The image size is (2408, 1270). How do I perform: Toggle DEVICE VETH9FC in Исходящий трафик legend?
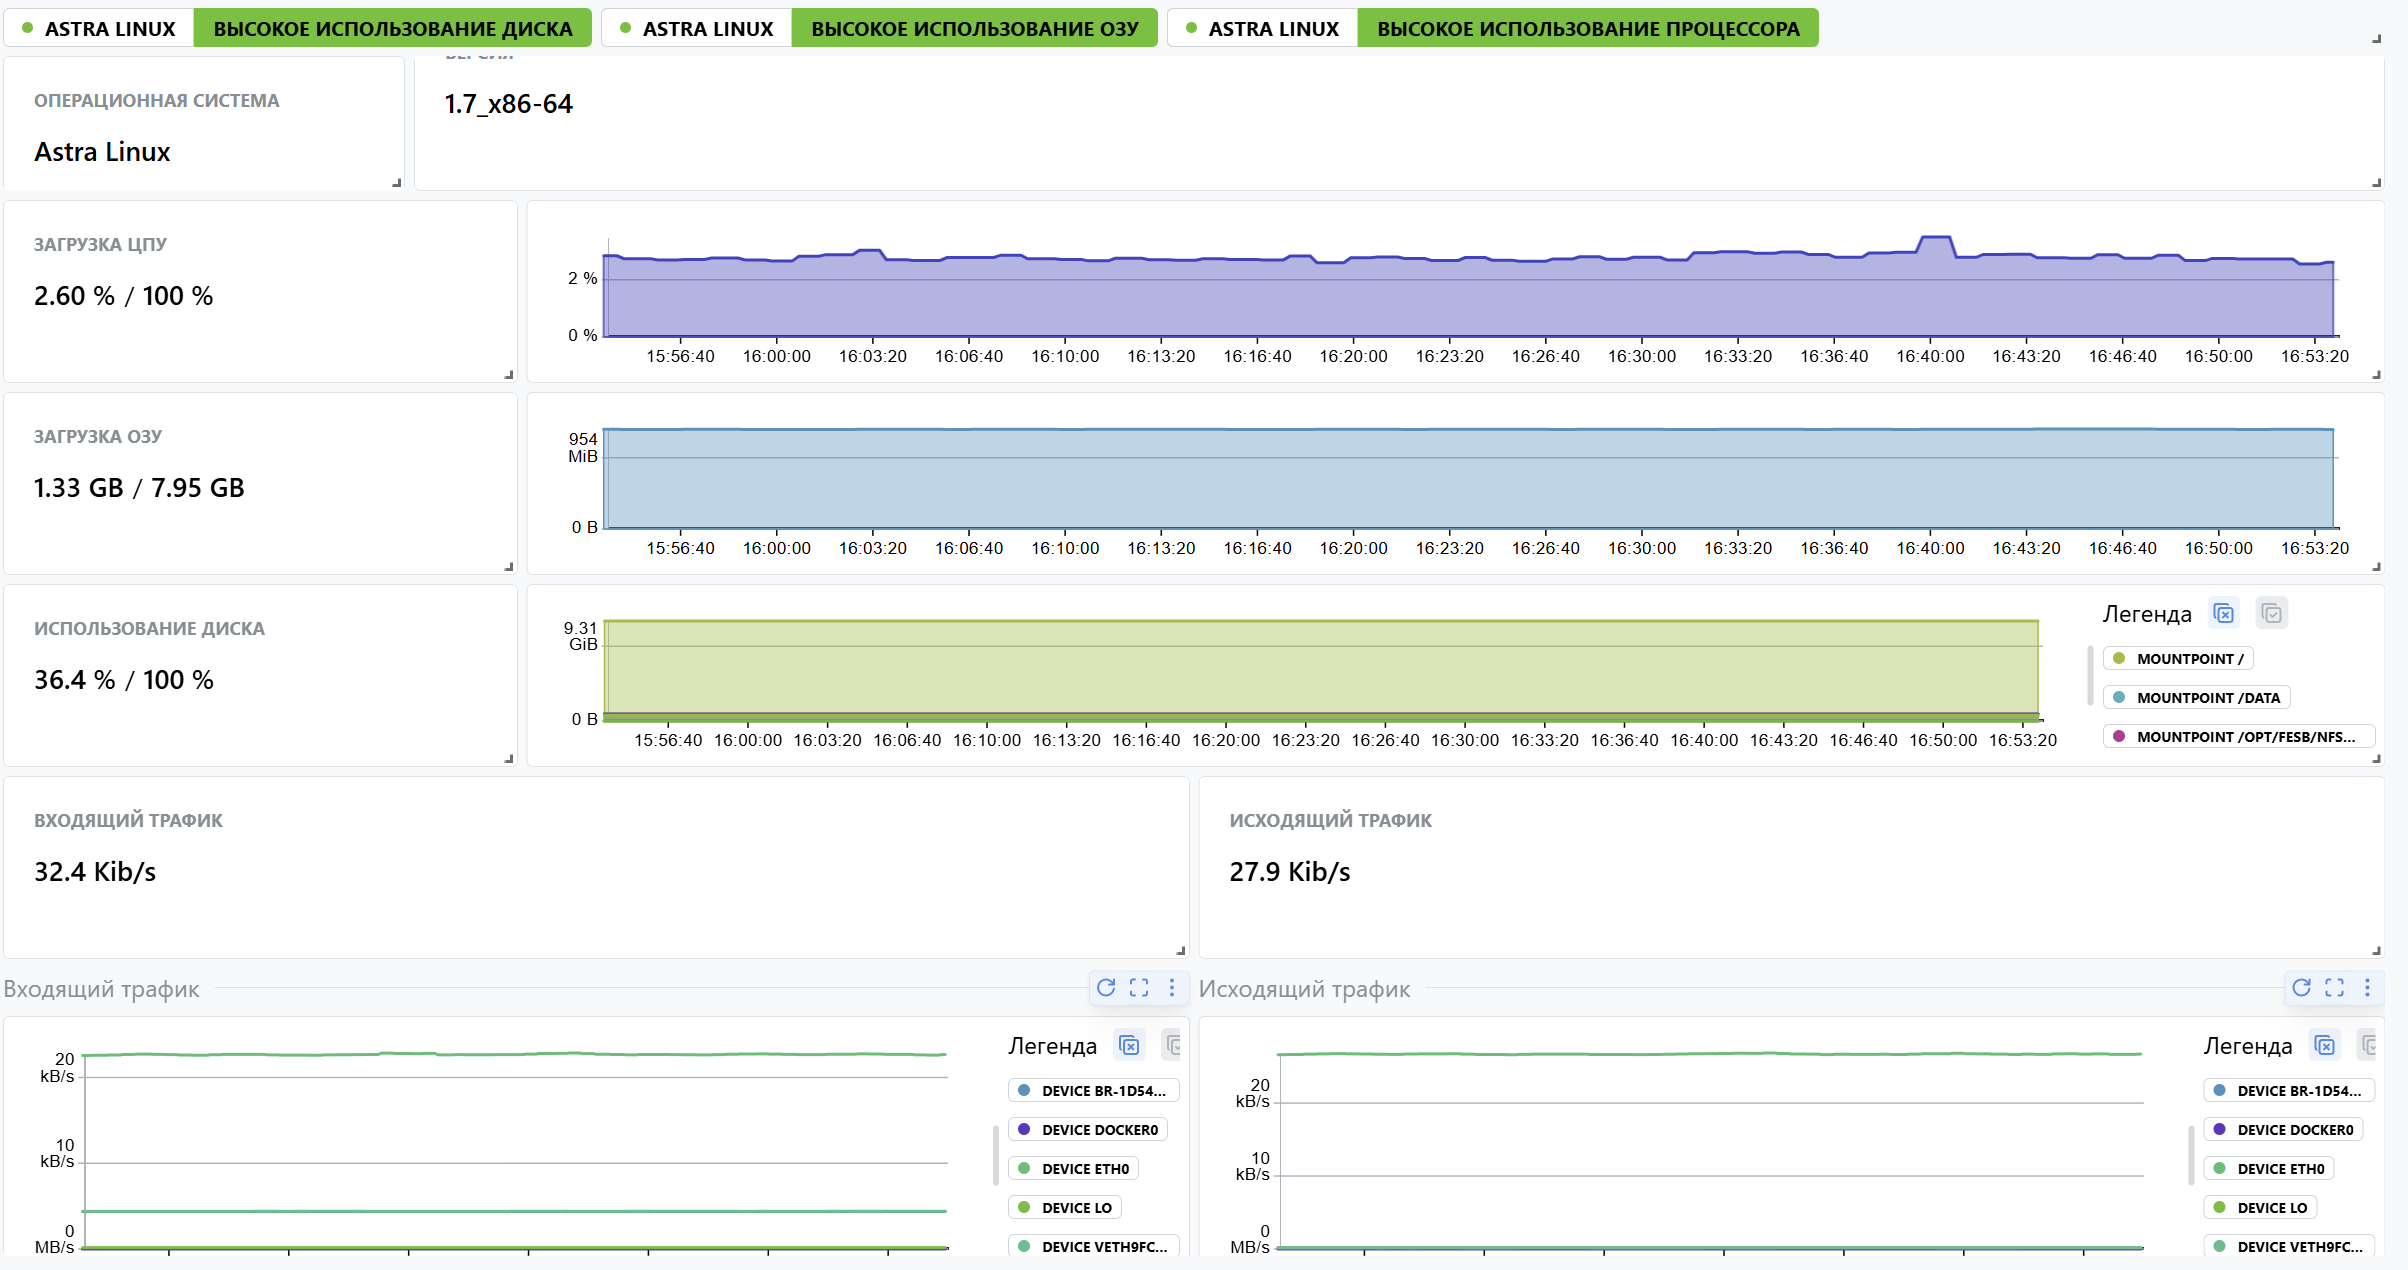[x=2289, y=1246]
